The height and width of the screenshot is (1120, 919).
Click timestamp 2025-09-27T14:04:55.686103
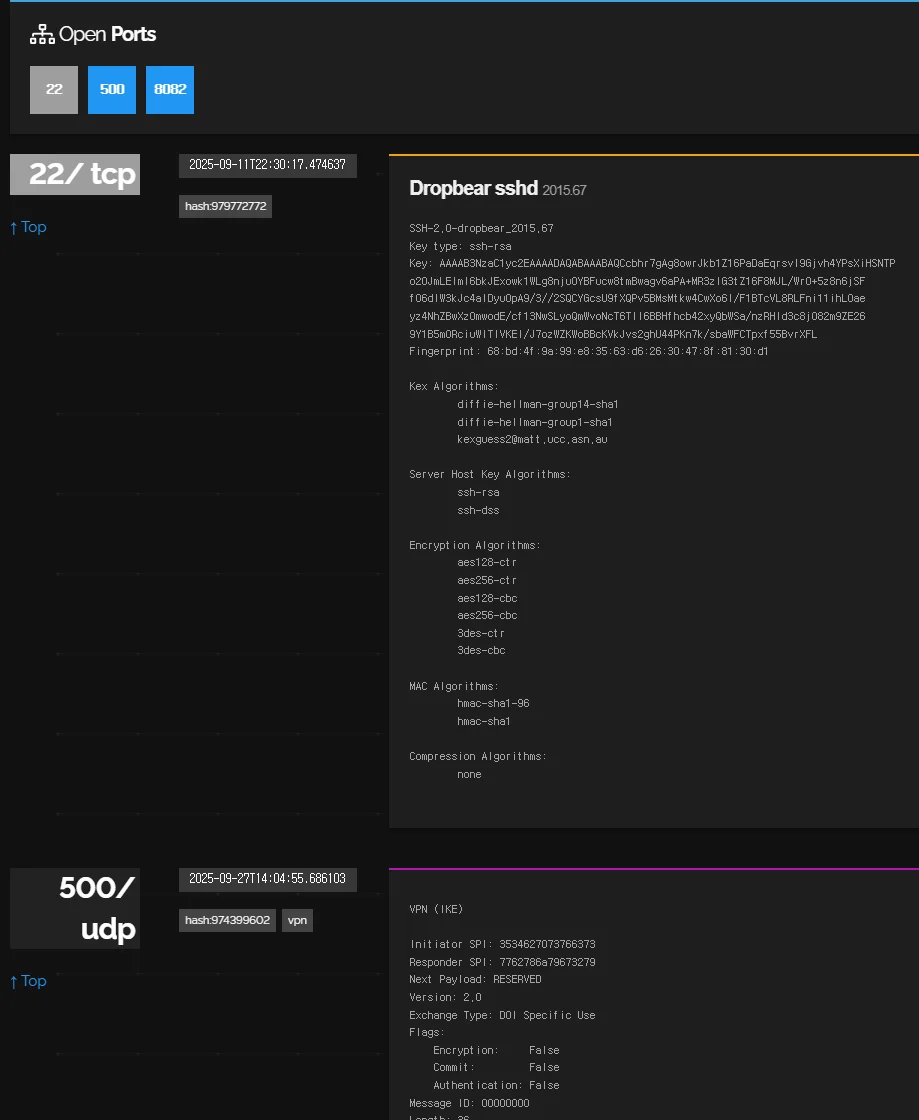click(267, 879)
